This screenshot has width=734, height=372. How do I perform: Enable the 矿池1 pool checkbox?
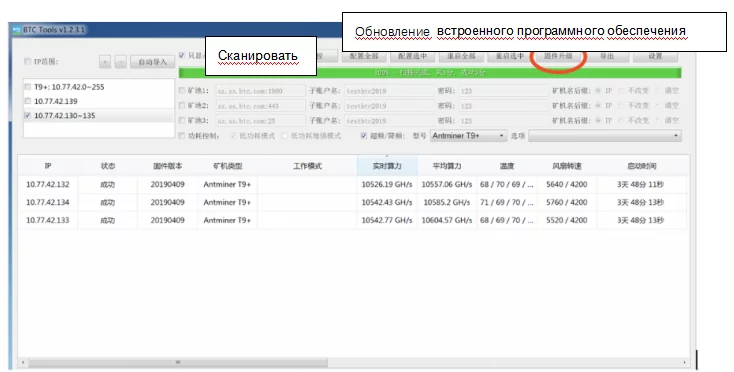(182, 91)
